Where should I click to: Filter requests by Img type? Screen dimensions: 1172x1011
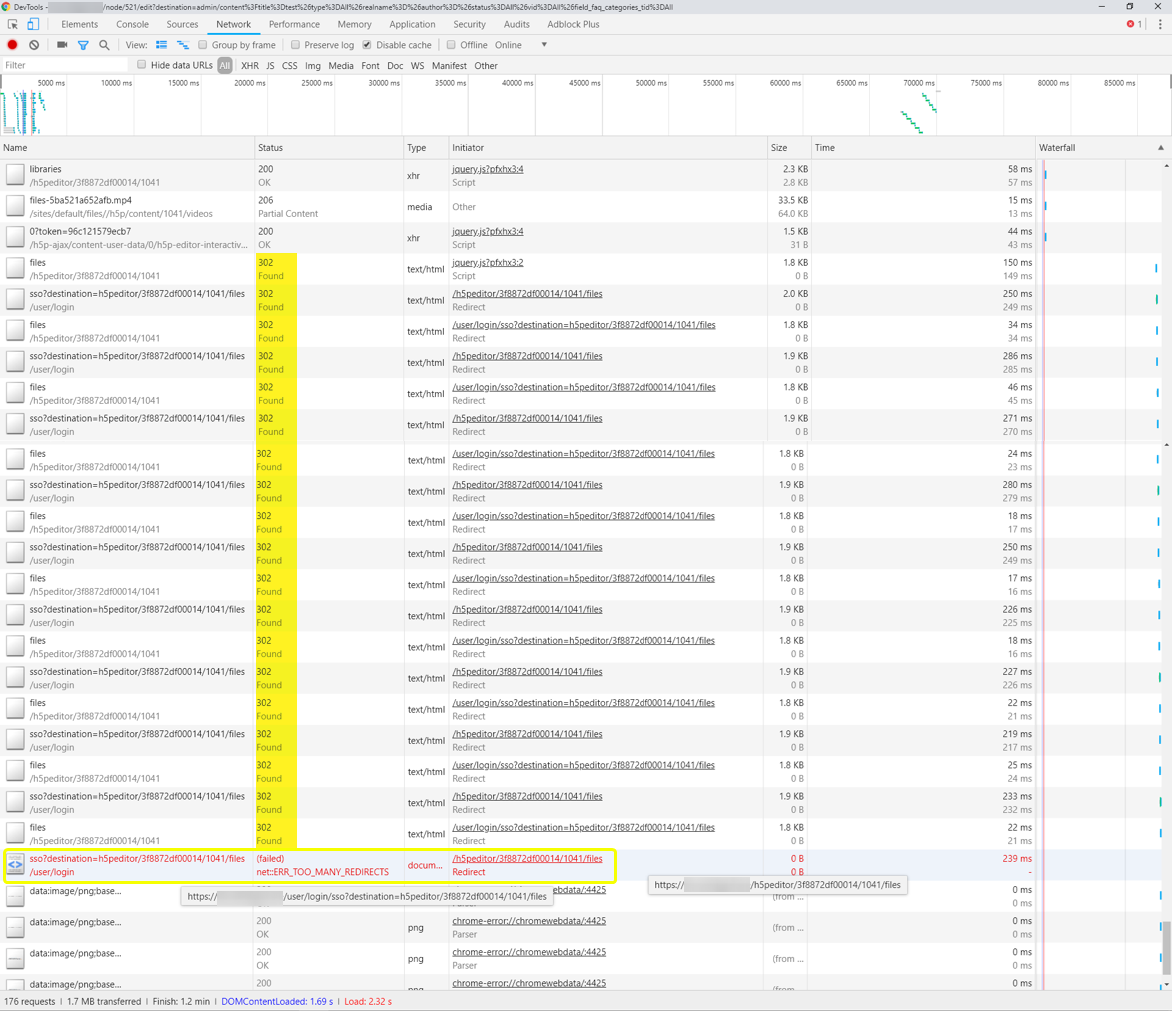[312, 66]
